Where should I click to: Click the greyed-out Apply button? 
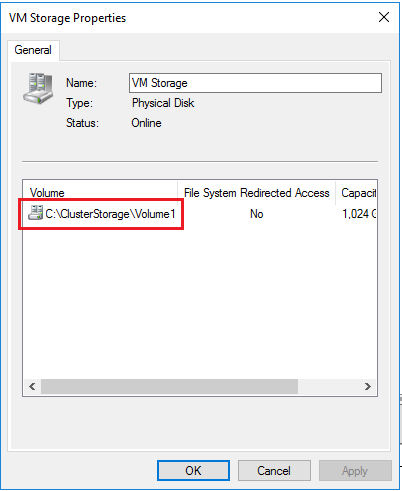pyautogui.click(x=355, y=471)
